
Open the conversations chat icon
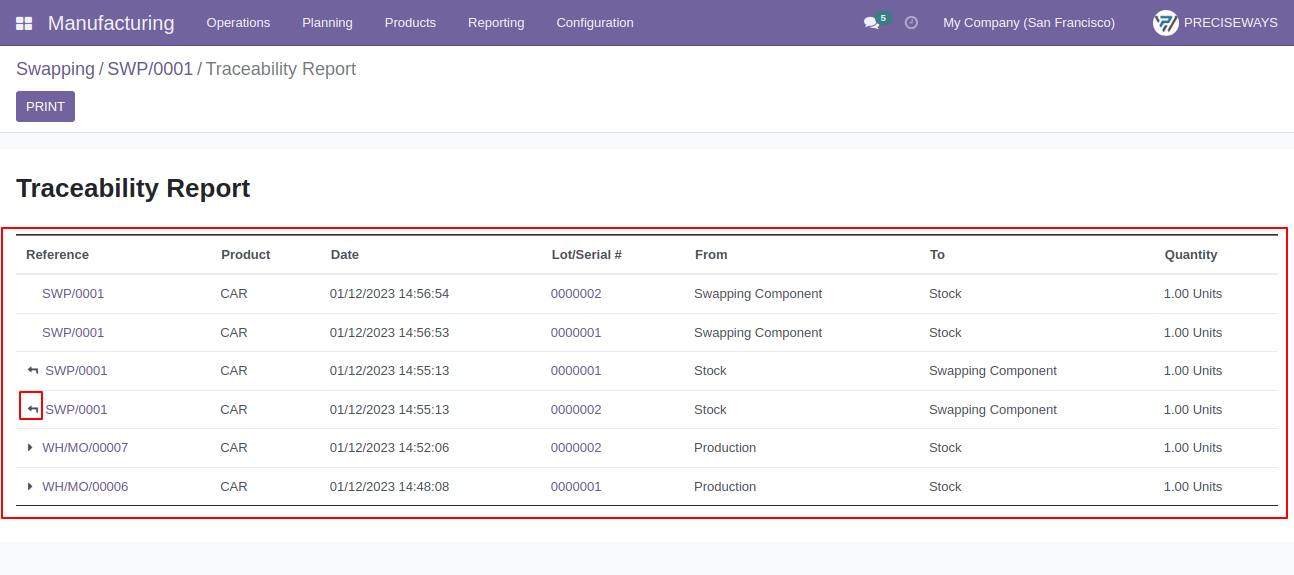871,23
